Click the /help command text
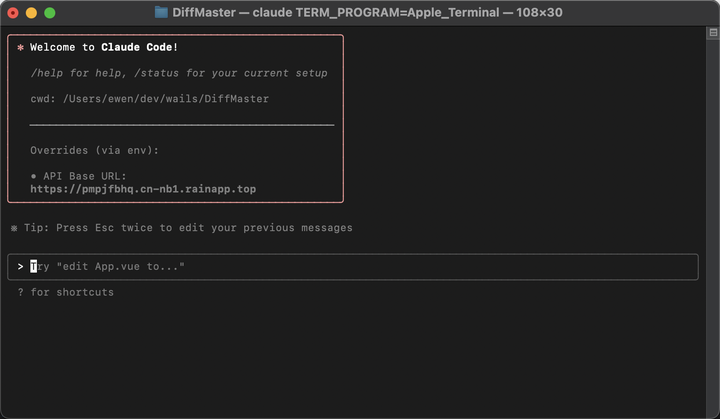The width and height of the screenshot is (720, 419). coord(43,73)
